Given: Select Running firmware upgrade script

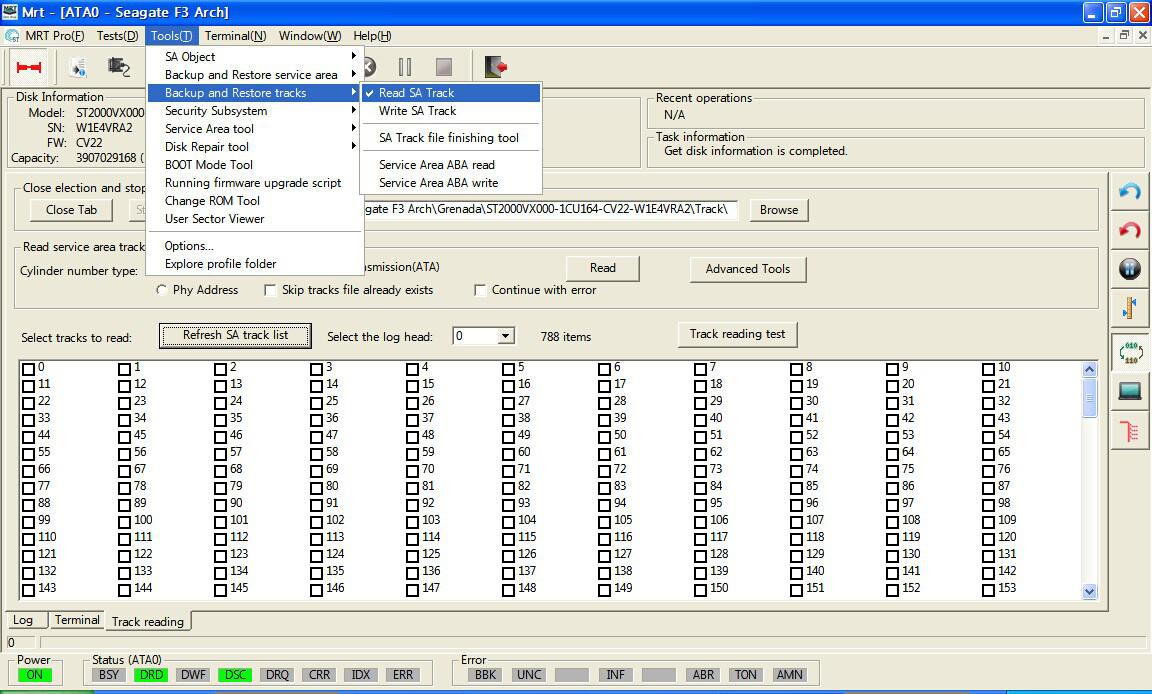Looking at the screenshot, I should (254, 183).
